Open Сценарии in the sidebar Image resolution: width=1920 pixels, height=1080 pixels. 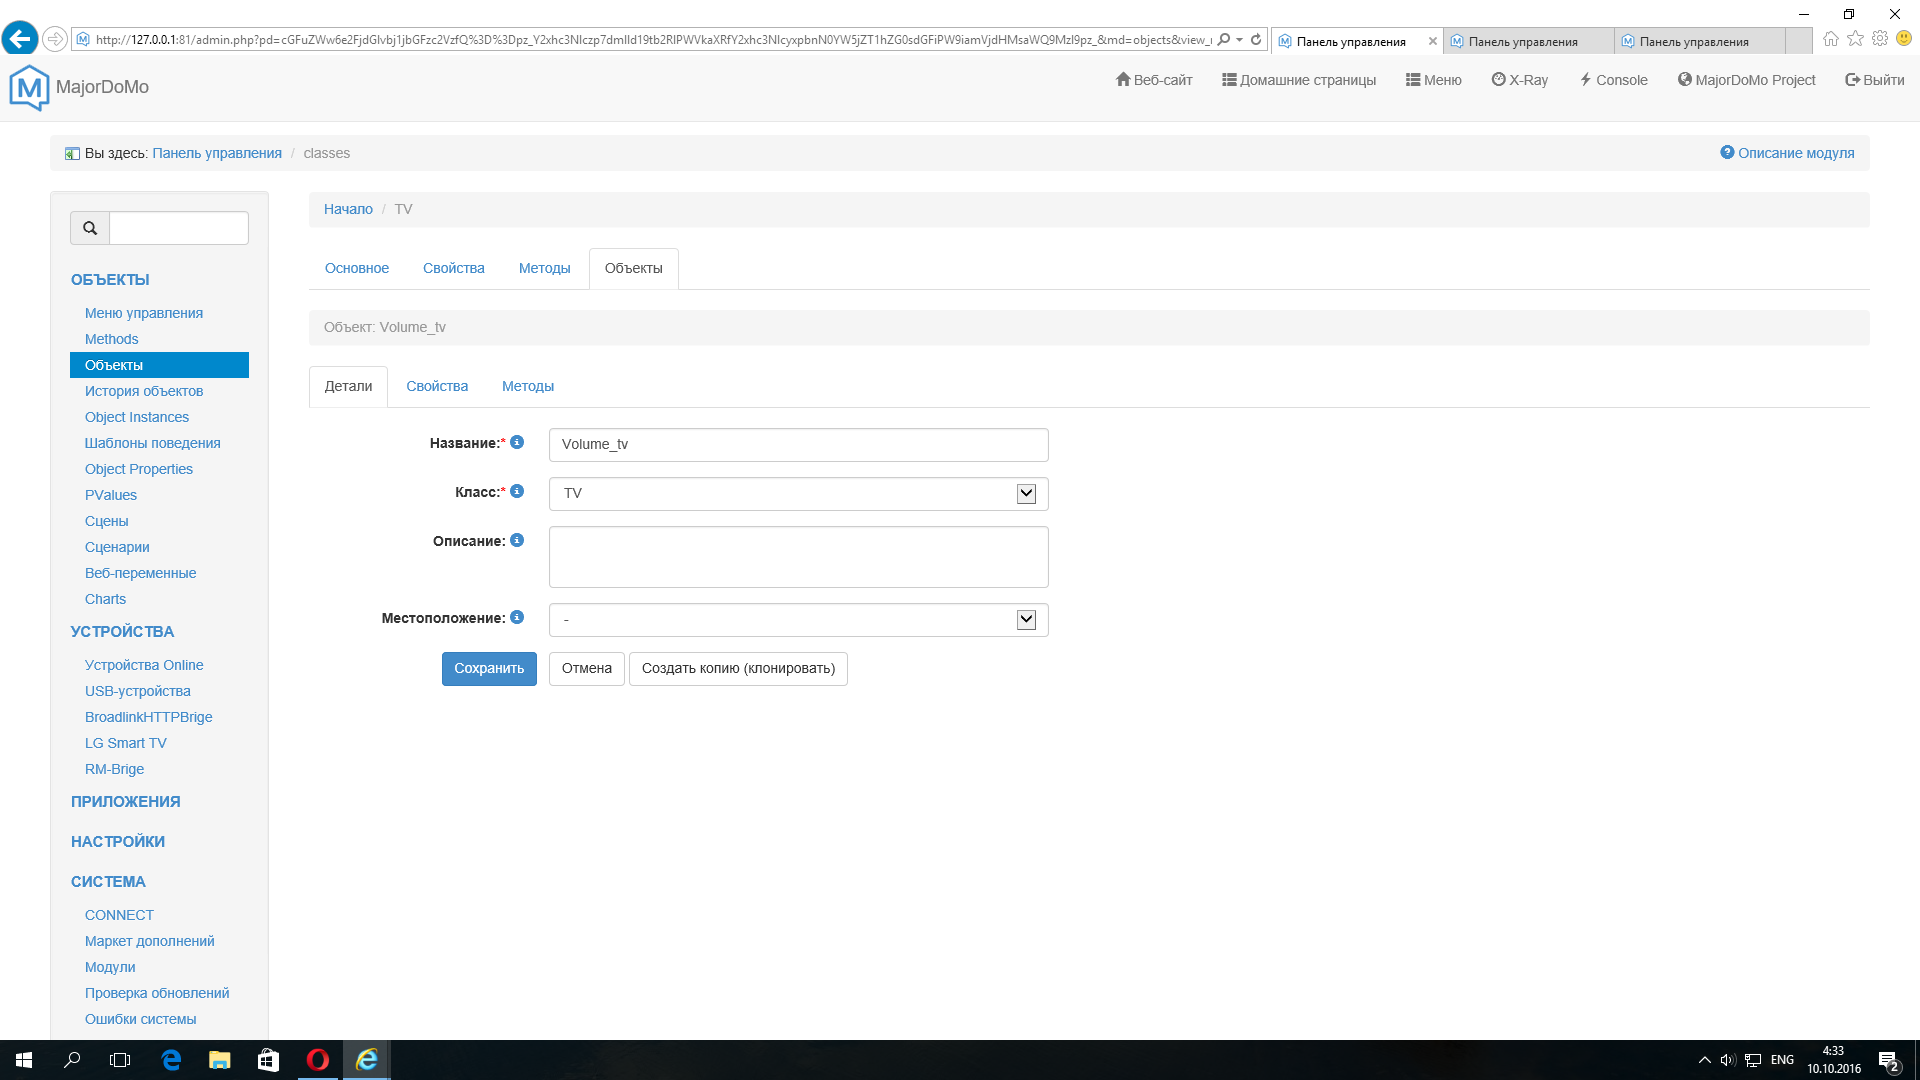click(x=117, y=547)
